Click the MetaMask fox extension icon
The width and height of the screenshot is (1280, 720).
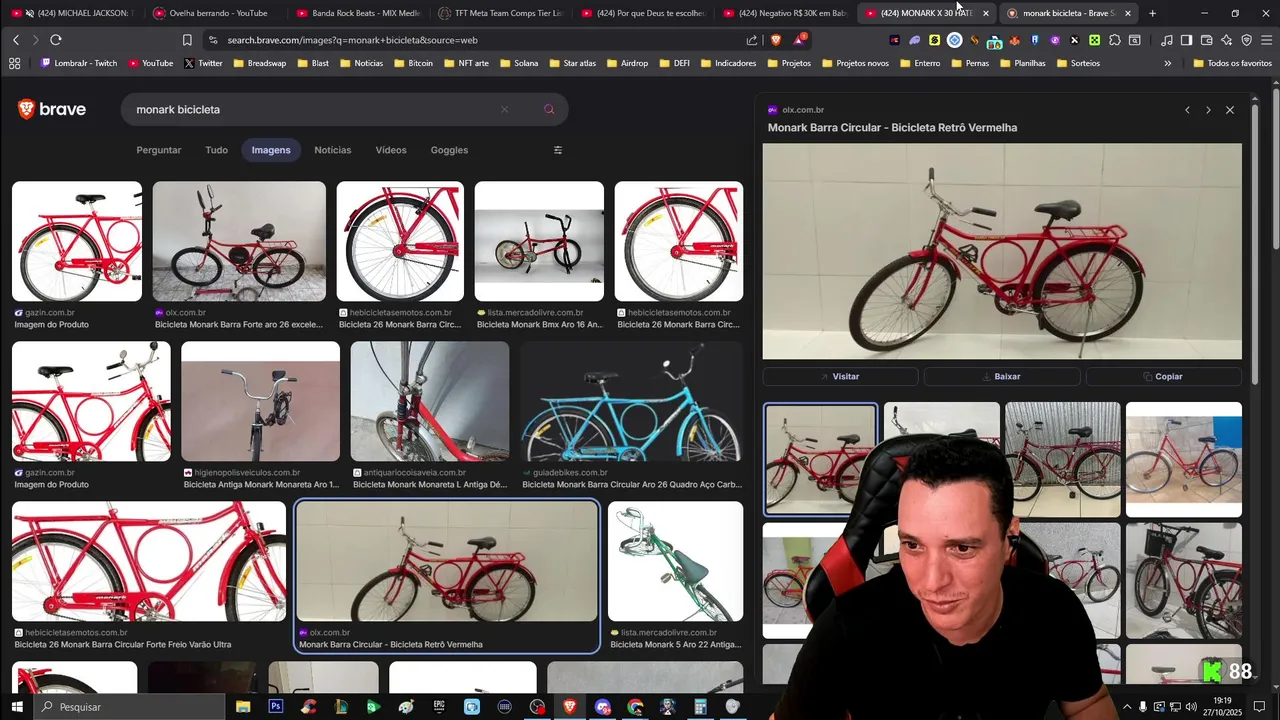(x=1014, y=40)
